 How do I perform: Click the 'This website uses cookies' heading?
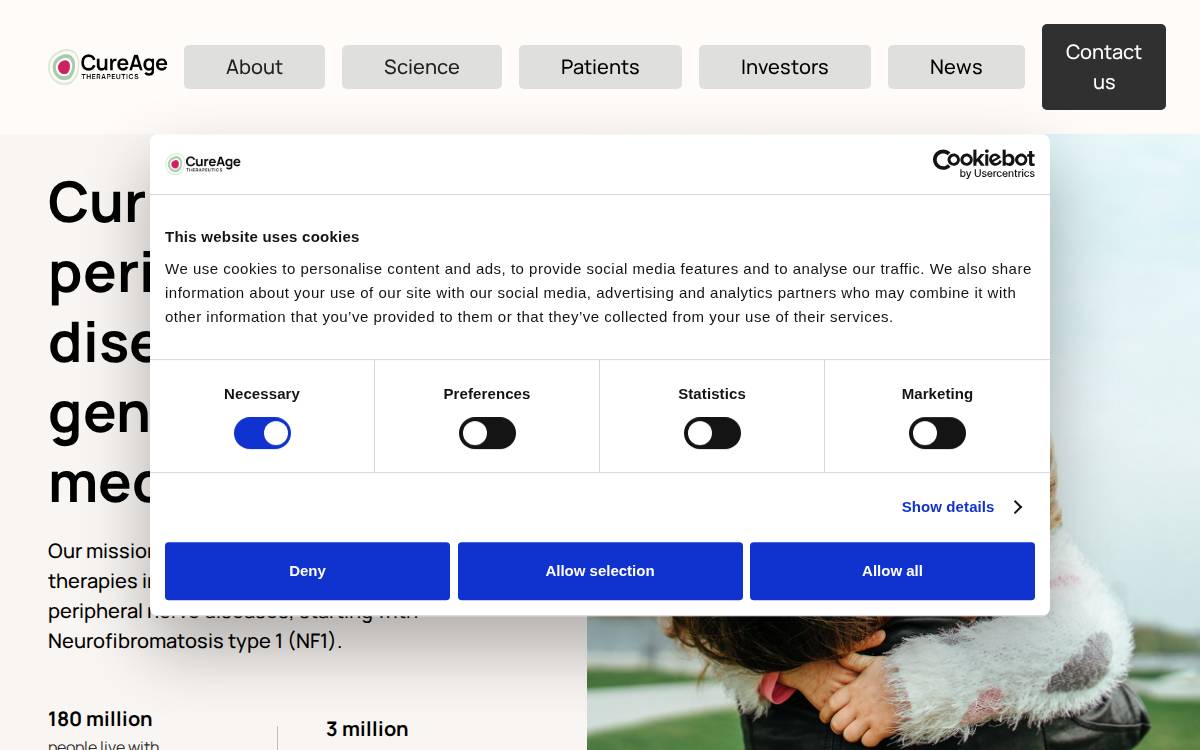coord(262,237)
